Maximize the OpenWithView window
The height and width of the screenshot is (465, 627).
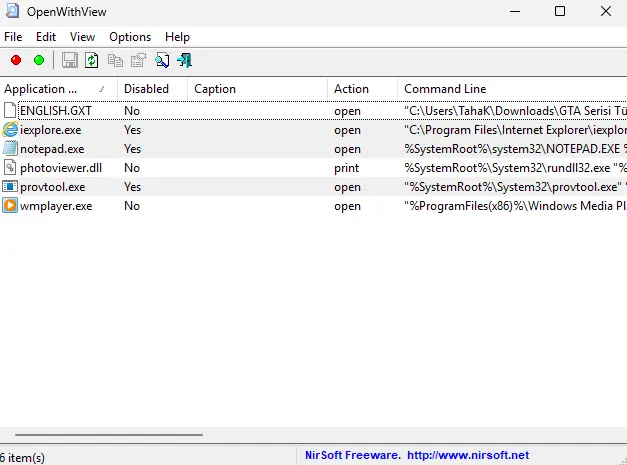(560, 11)
